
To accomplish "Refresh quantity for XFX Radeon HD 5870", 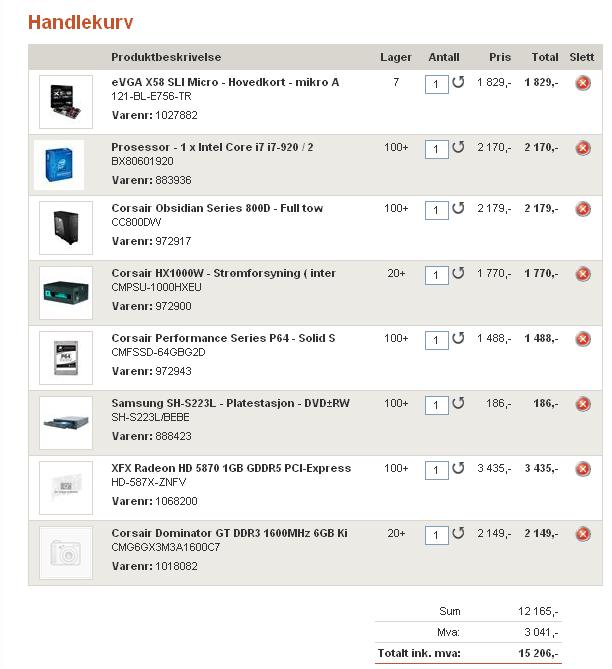I will tap(458, 468).
